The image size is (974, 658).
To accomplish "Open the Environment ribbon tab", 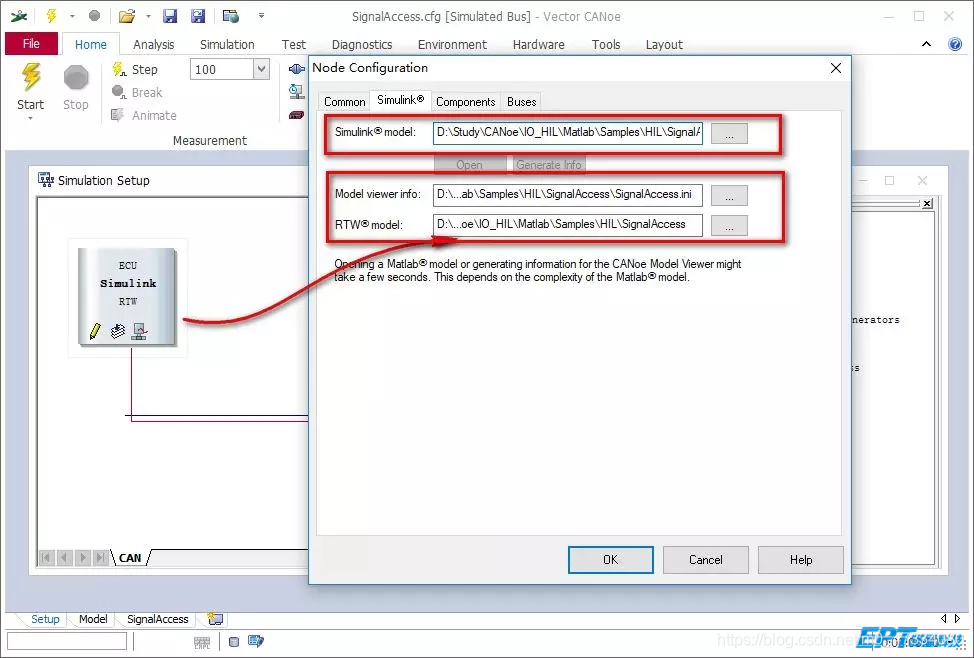I will tap(452, 45).
